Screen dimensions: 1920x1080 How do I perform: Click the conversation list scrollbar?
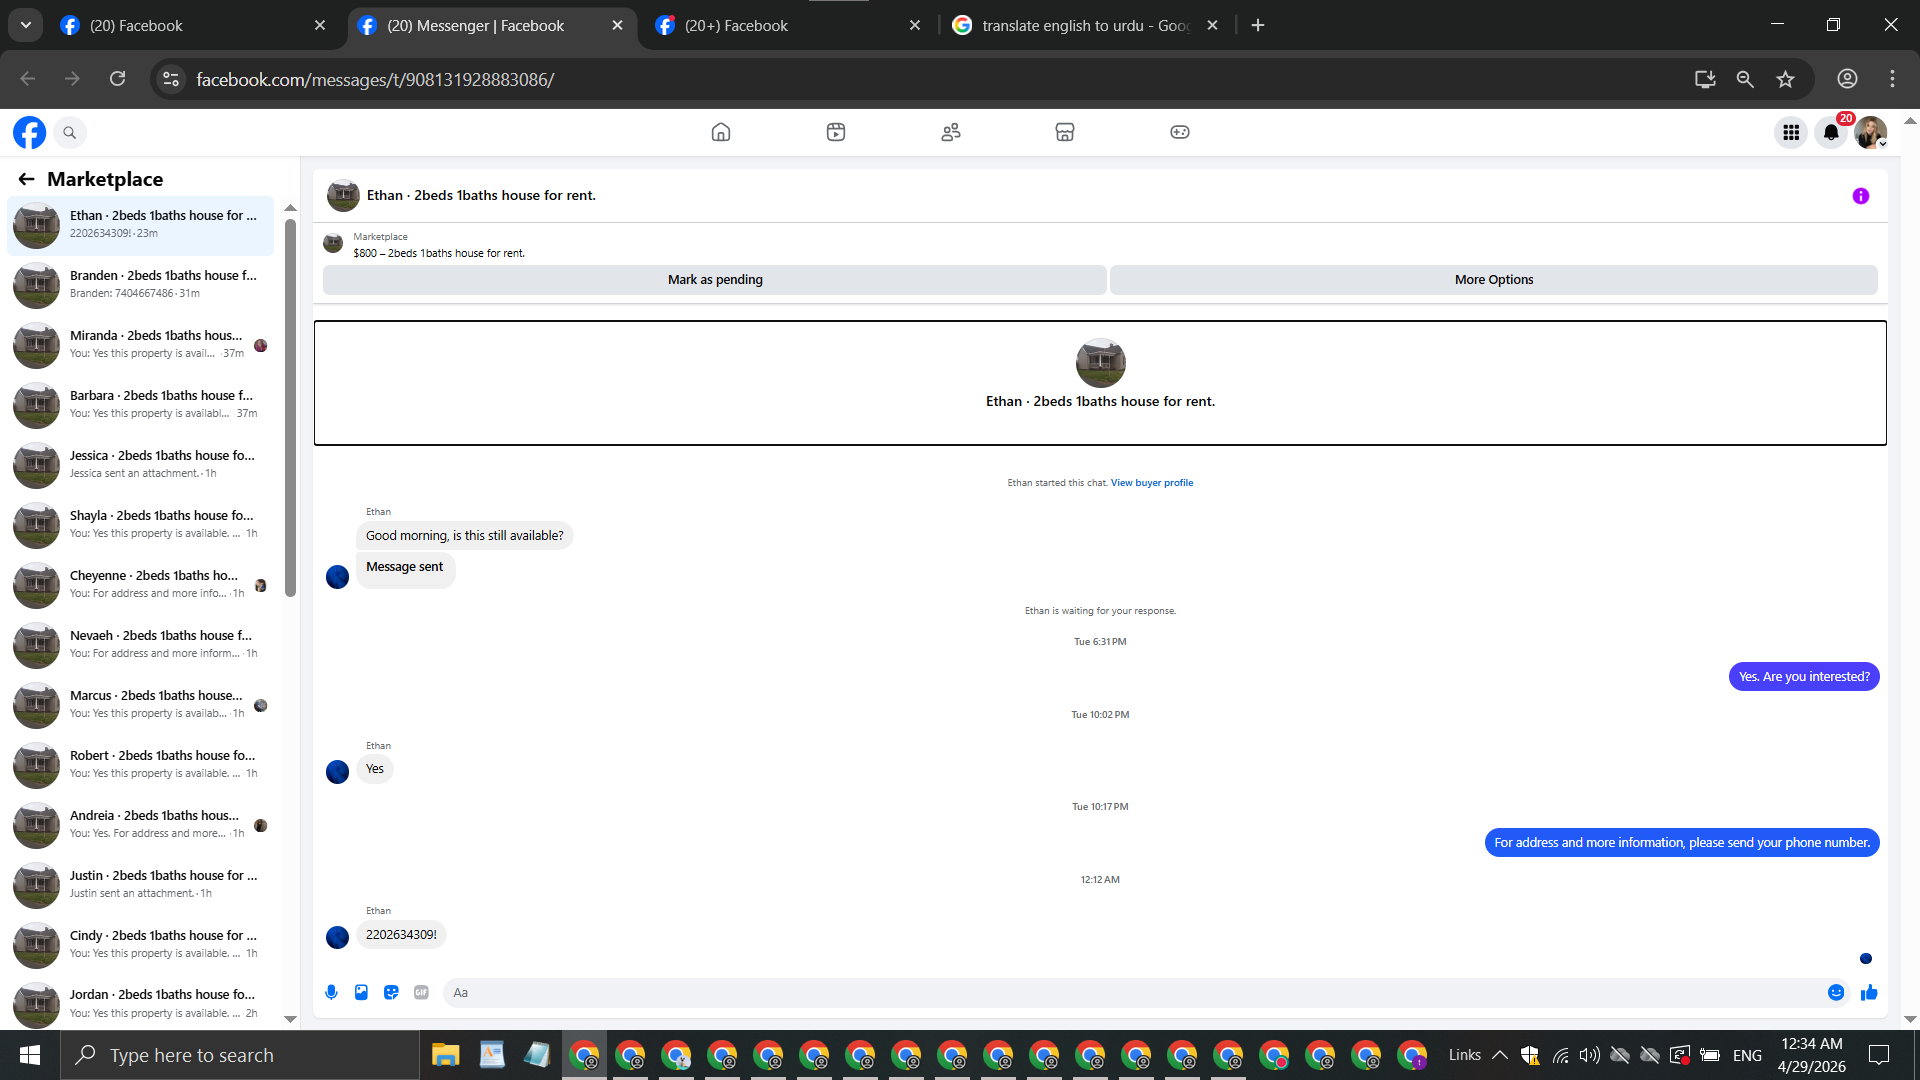(x=290, y=406)
